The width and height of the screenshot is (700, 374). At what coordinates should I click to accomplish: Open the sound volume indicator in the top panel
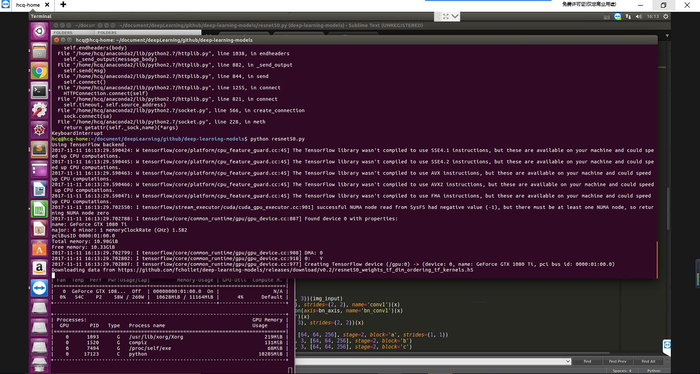point(639,17)
